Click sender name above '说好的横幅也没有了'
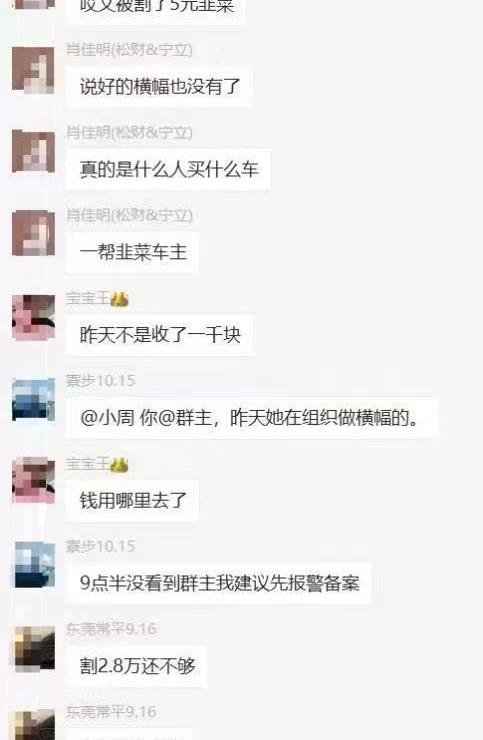 click(x=129, y=50)
